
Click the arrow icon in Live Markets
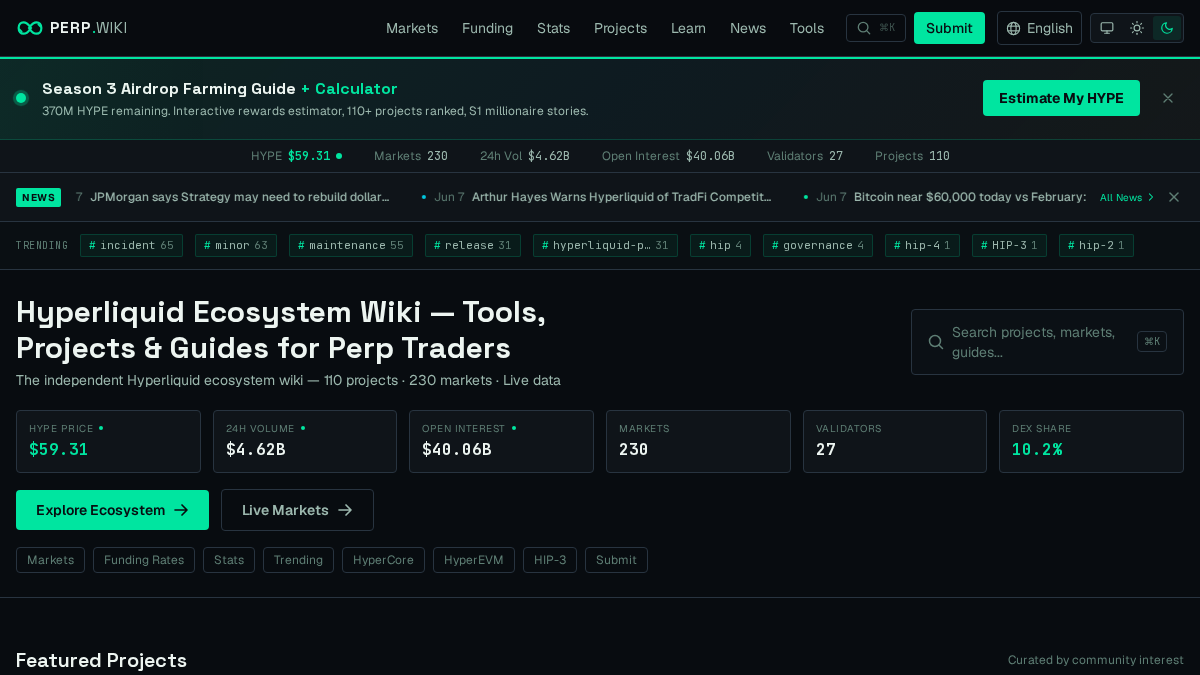[345, 510]
